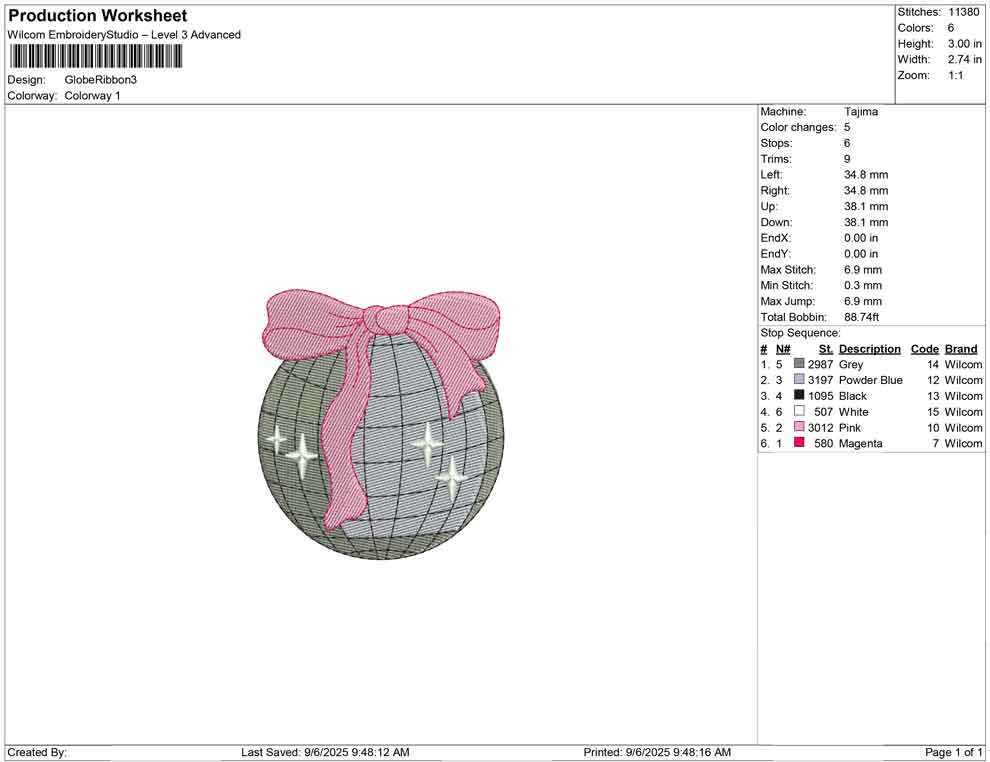Viewport: 990px width, 762px height.
Task: Click the Grey thread color swatch
Action: 799,365
